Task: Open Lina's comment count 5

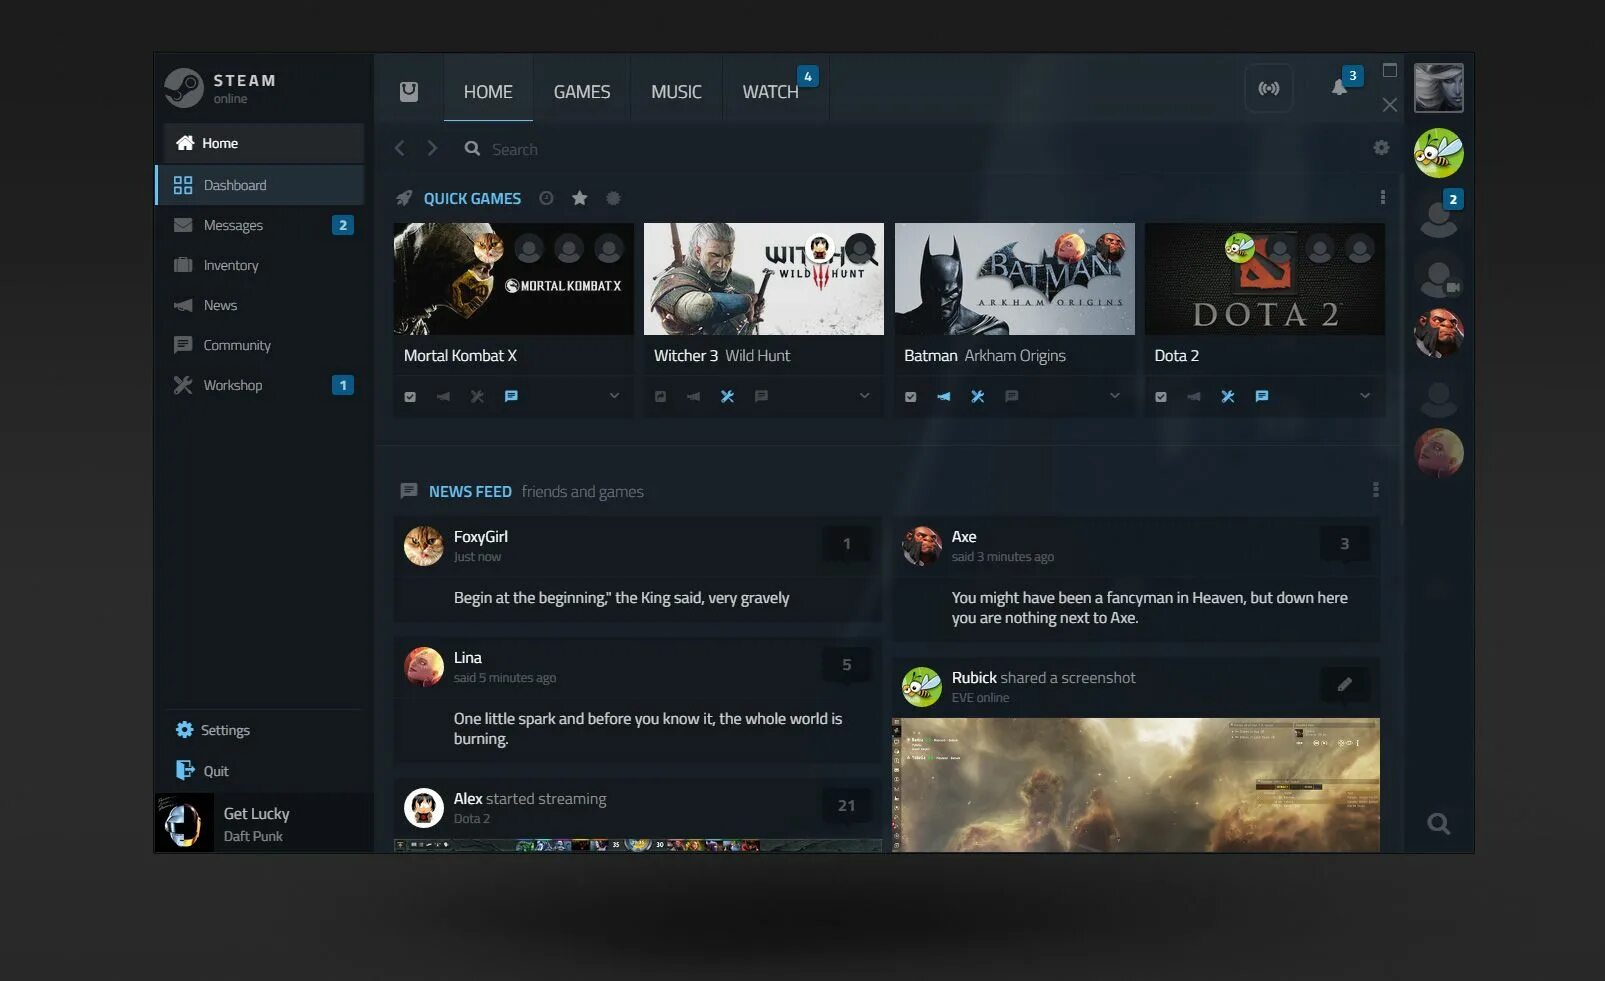Action: 847,665
